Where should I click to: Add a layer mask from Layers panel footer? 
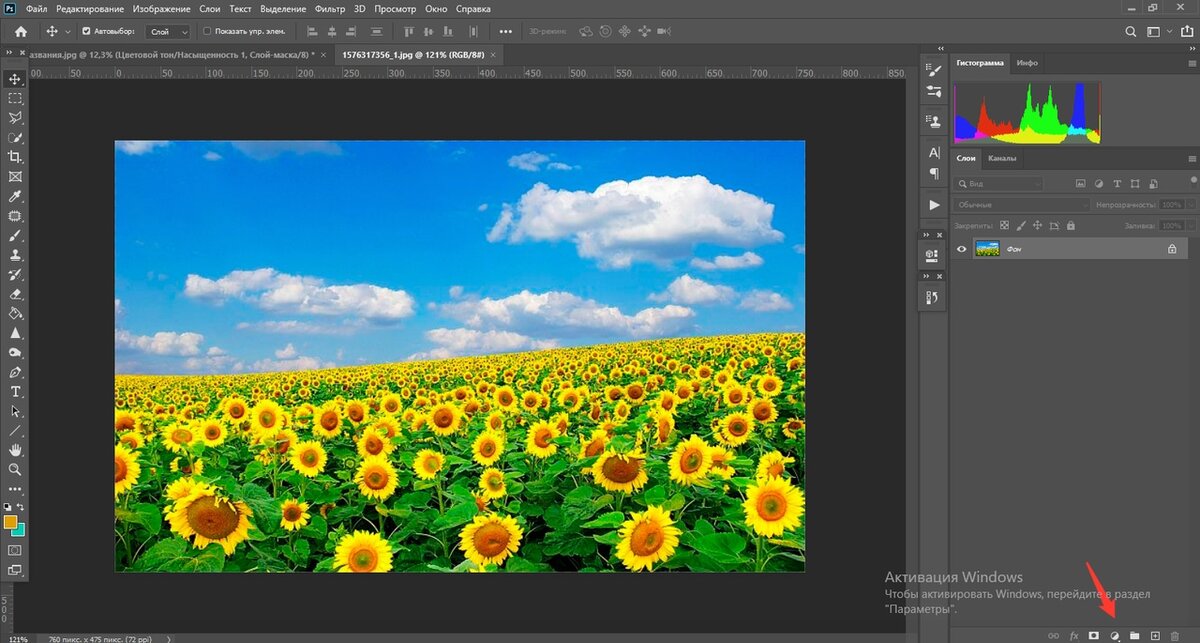point(1094,635)
